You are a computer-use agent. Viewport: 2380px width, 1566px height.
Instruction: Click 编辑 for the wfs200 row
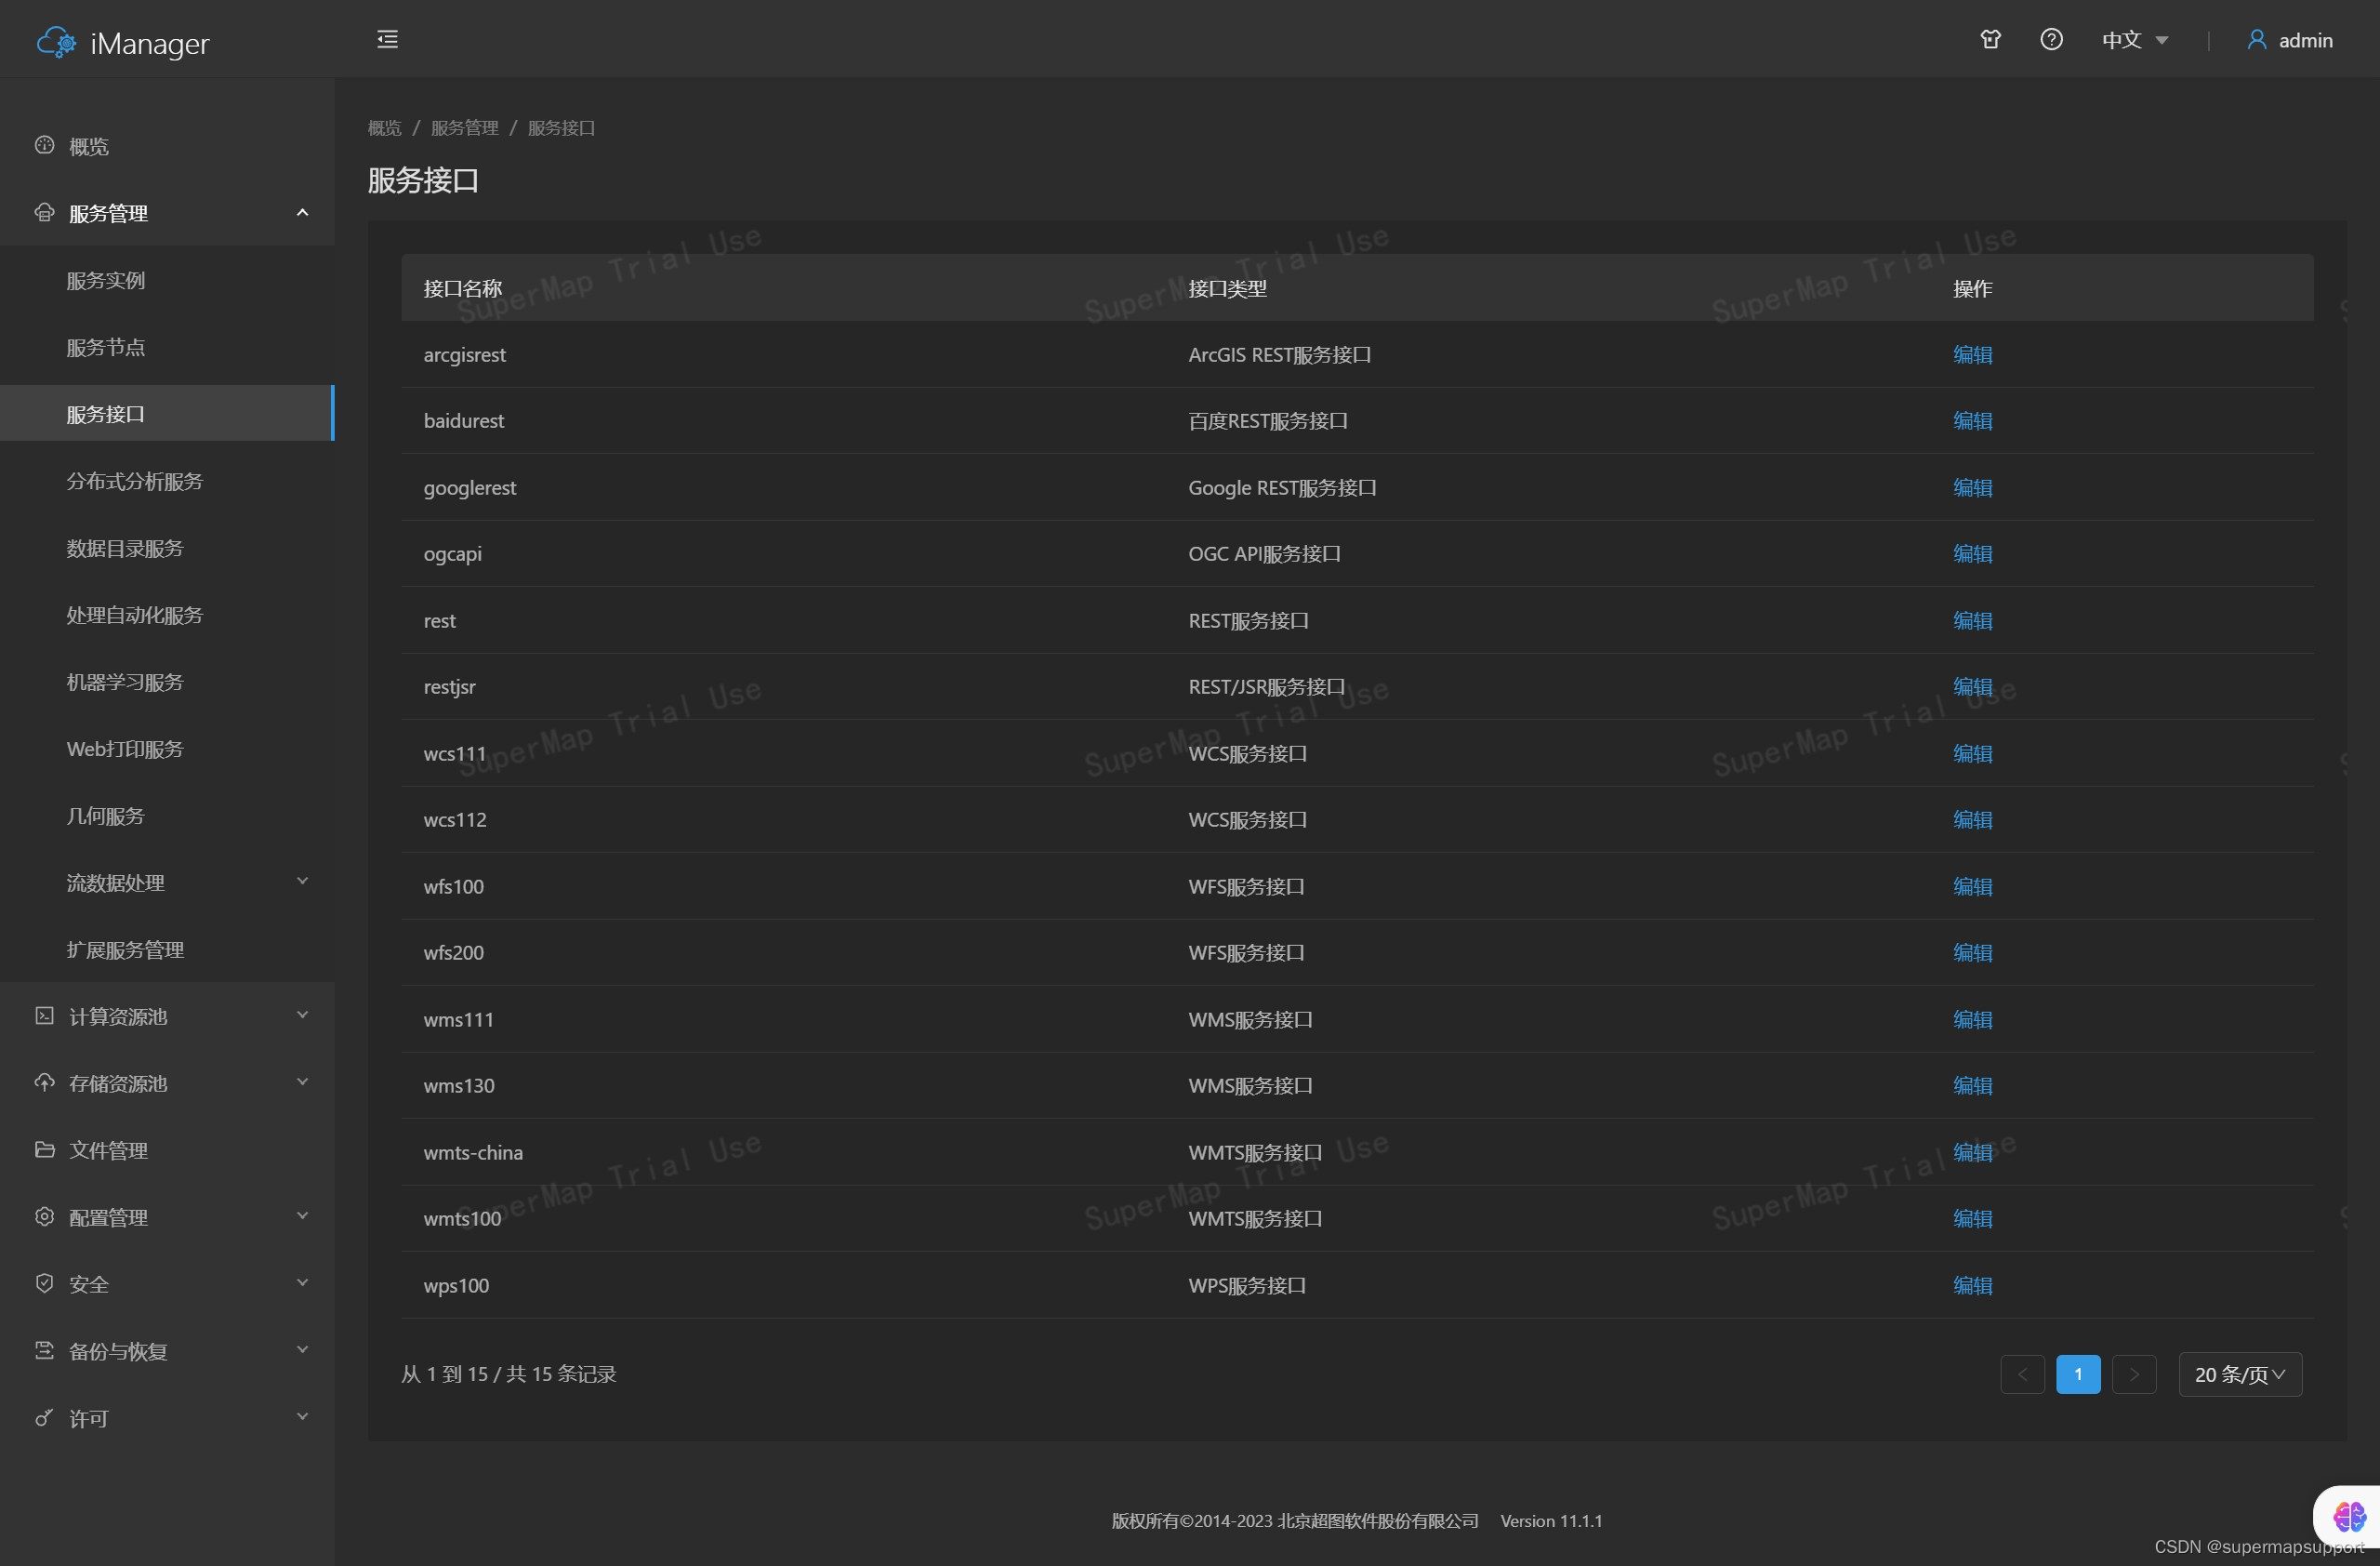1972,952
